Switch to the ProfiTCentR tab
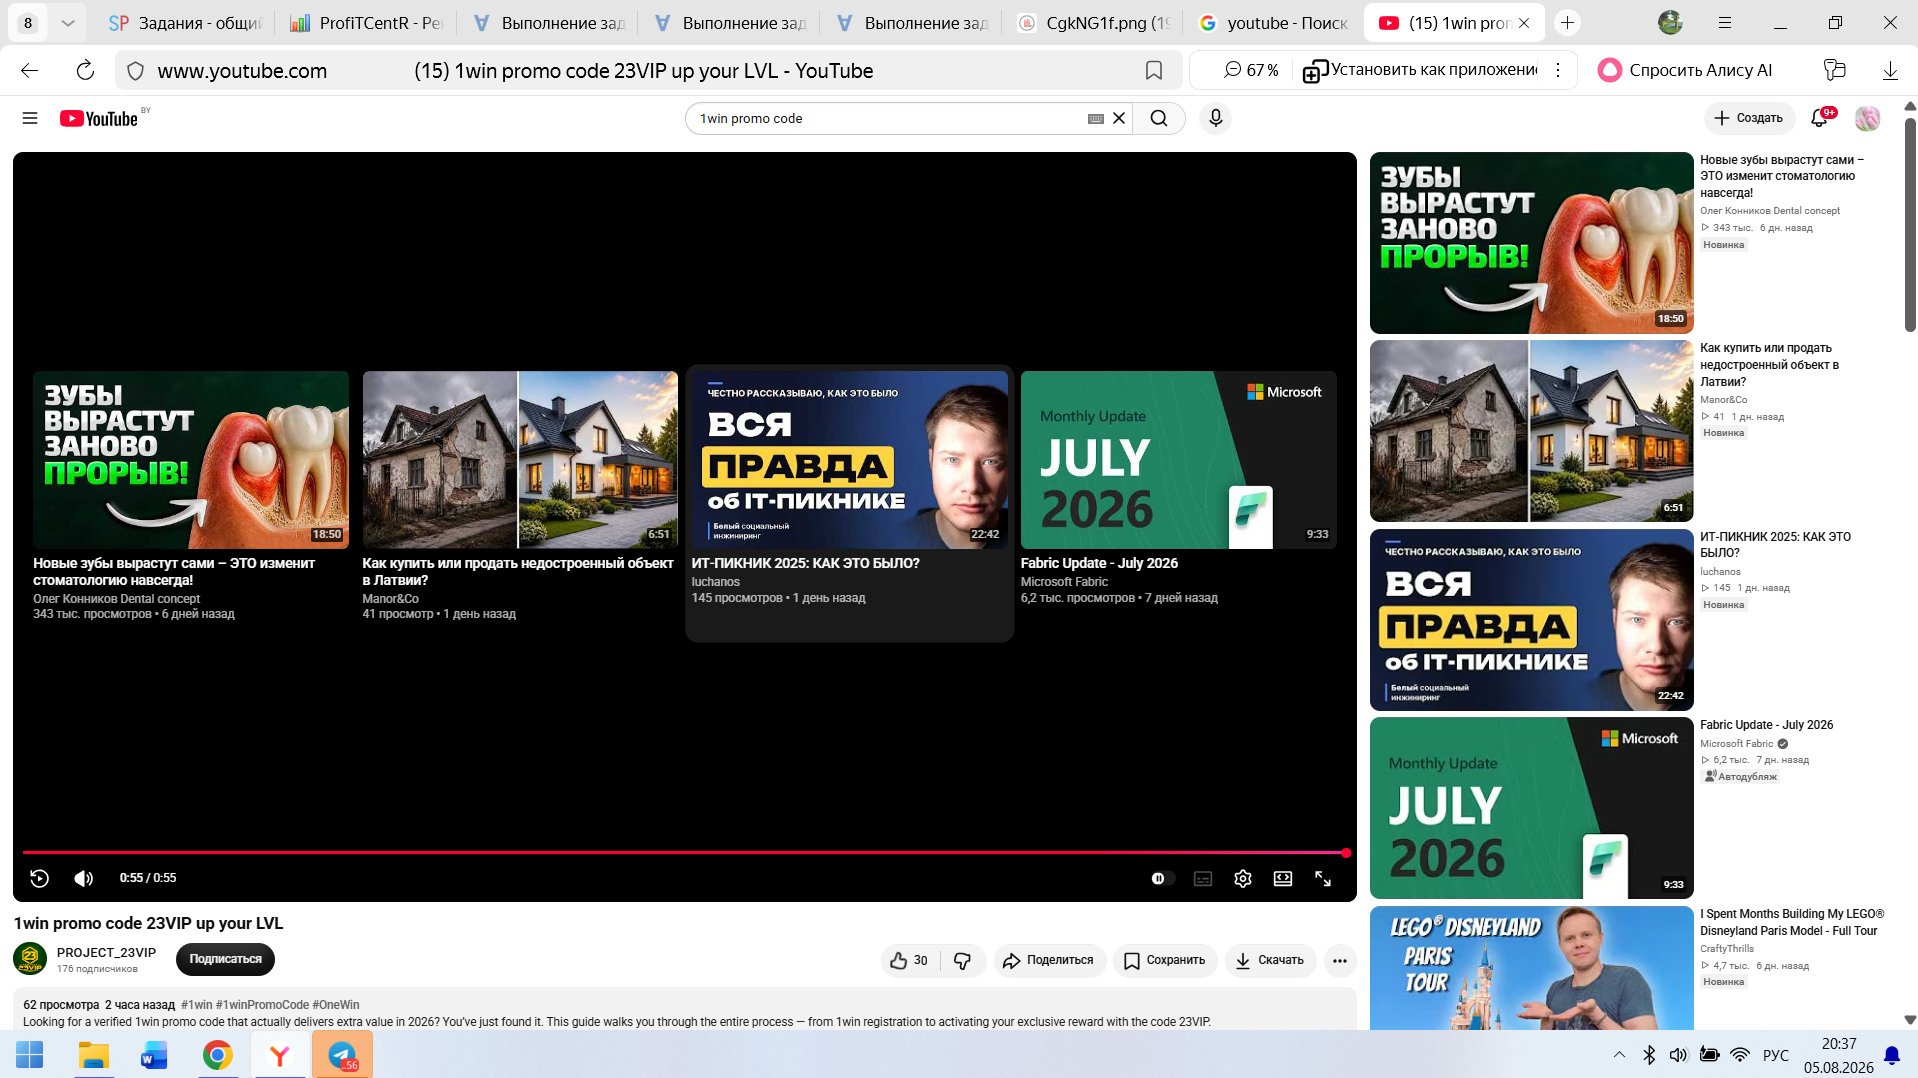The width and height of the screenshot is (1918, 1078). (x=366, y=22)
